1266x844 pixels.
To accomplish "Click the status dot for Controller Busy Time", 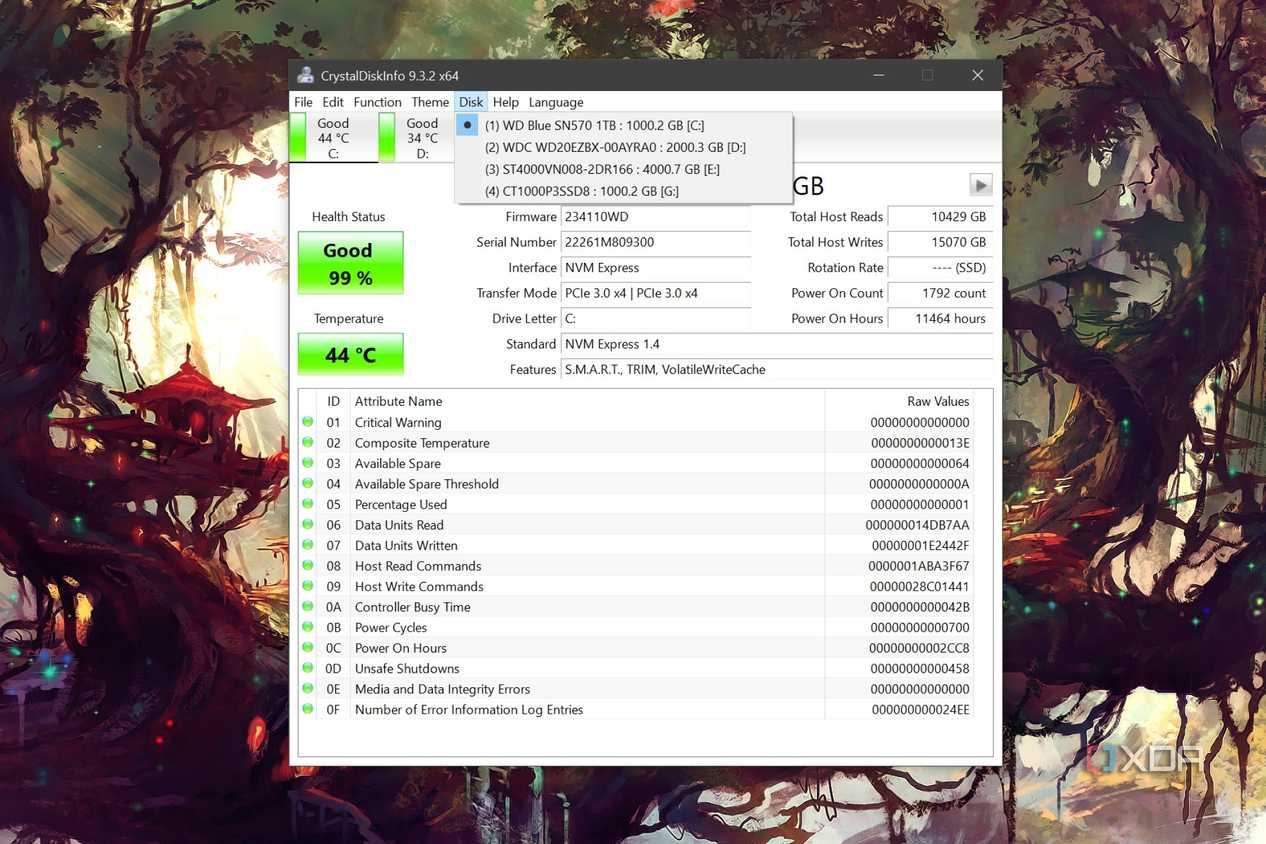I will click(x=308, y=607).
